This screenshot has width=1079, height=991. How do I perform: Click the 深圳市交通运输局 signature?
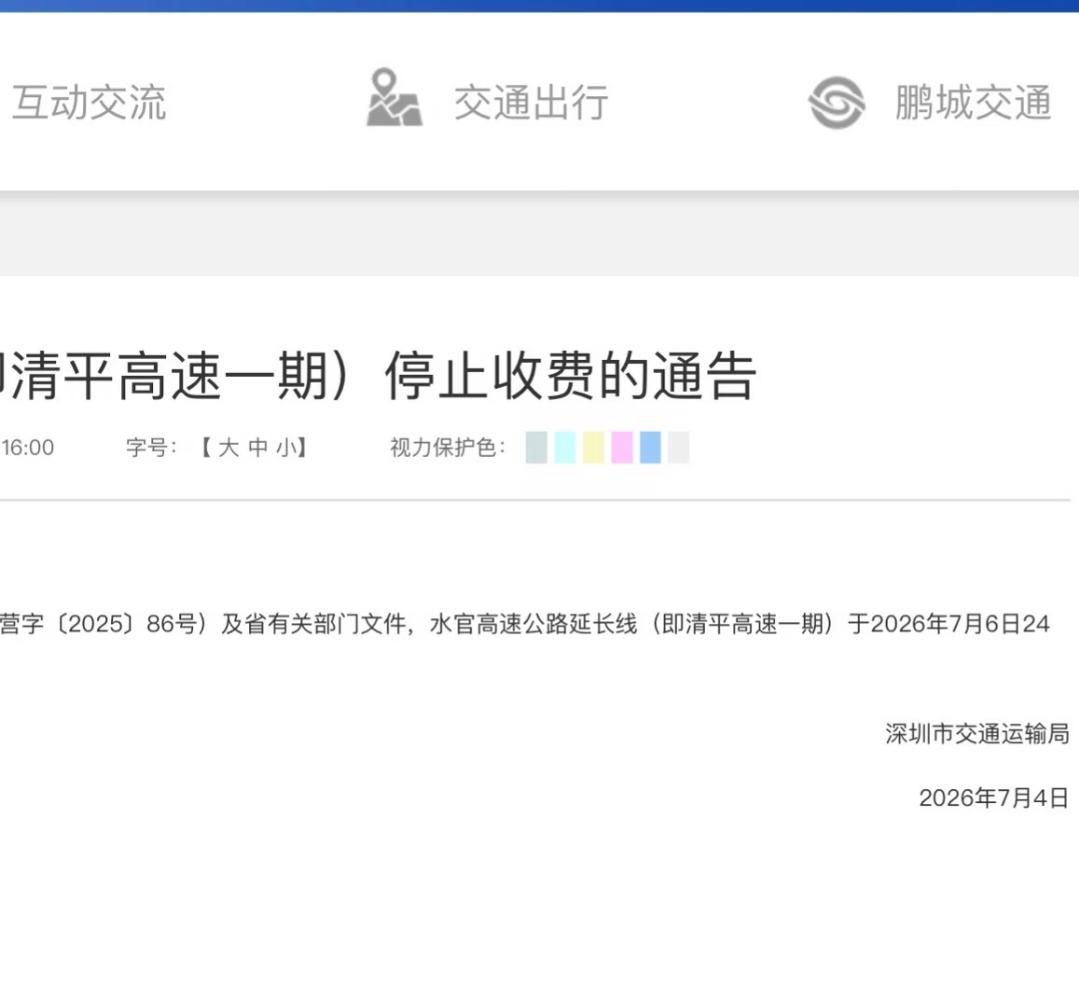point(977,734)
